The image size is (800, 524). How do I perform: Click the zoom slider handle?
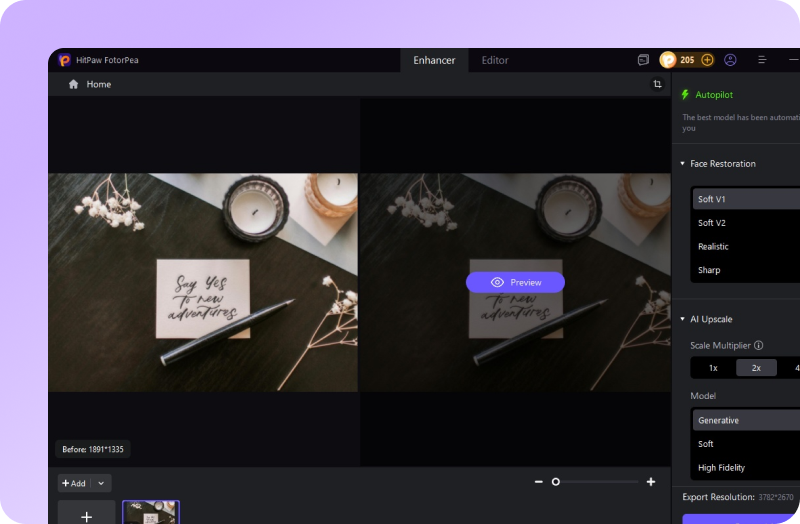coord(556,482)
